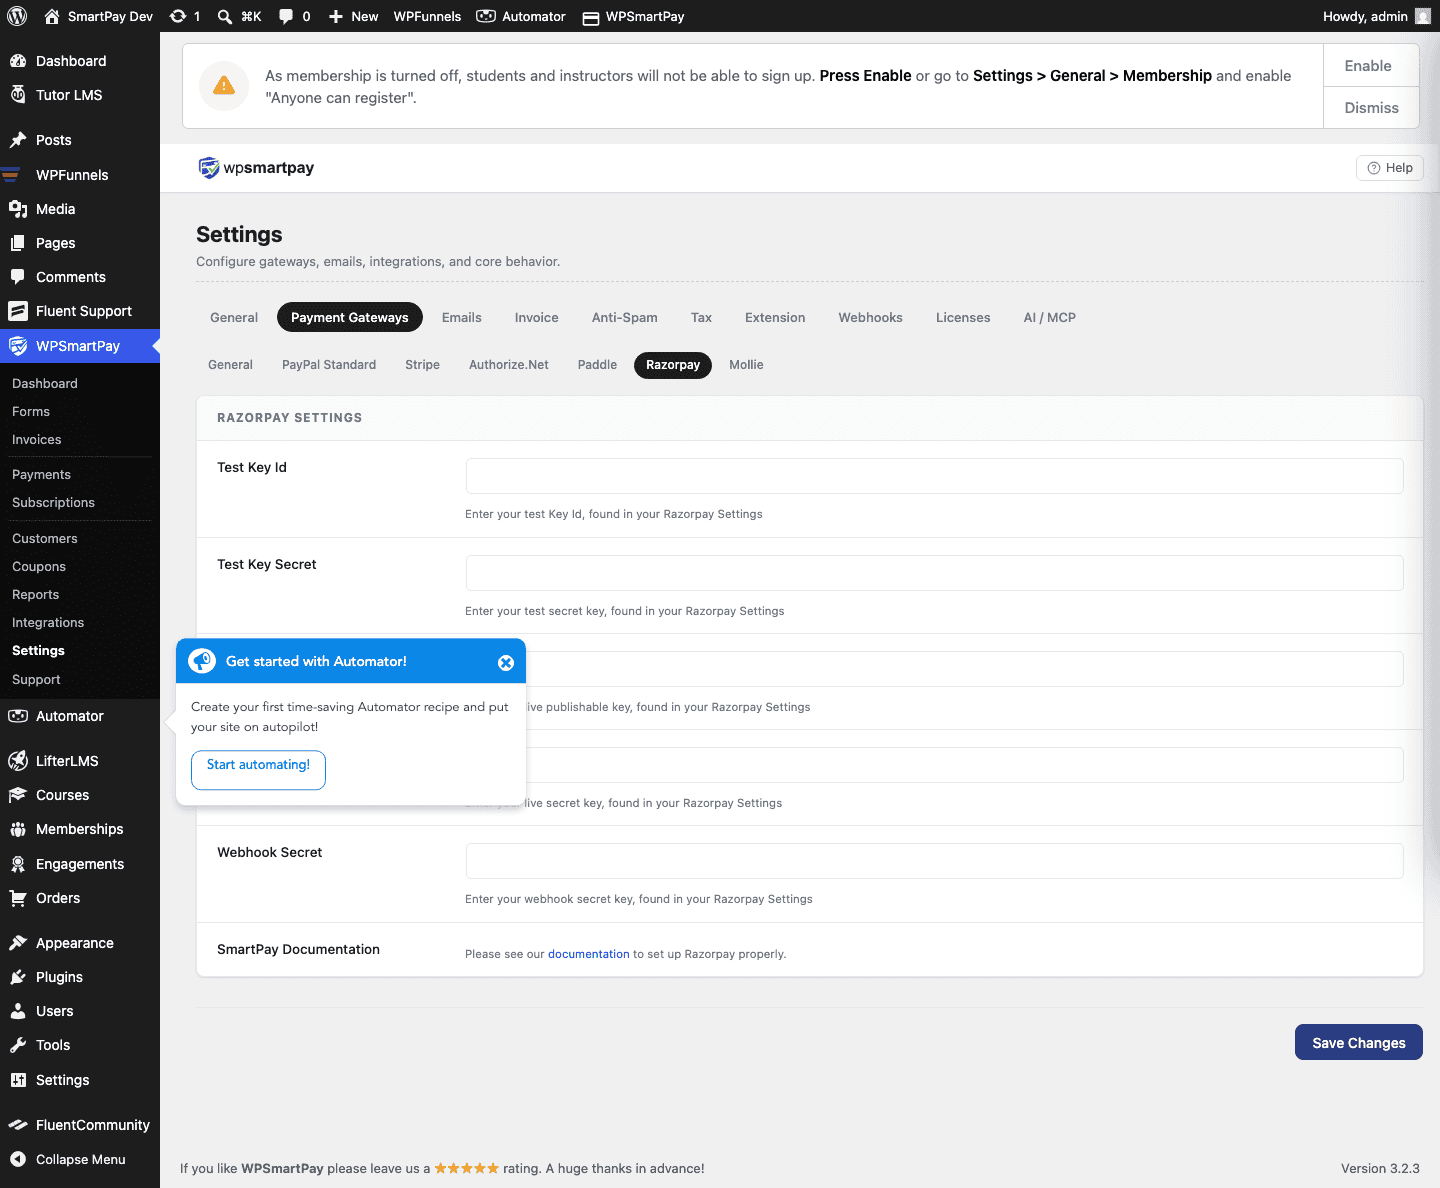Click the WordPress logo icon in admin bar
Screen dimensions: 1440x1188
point(17,16)
